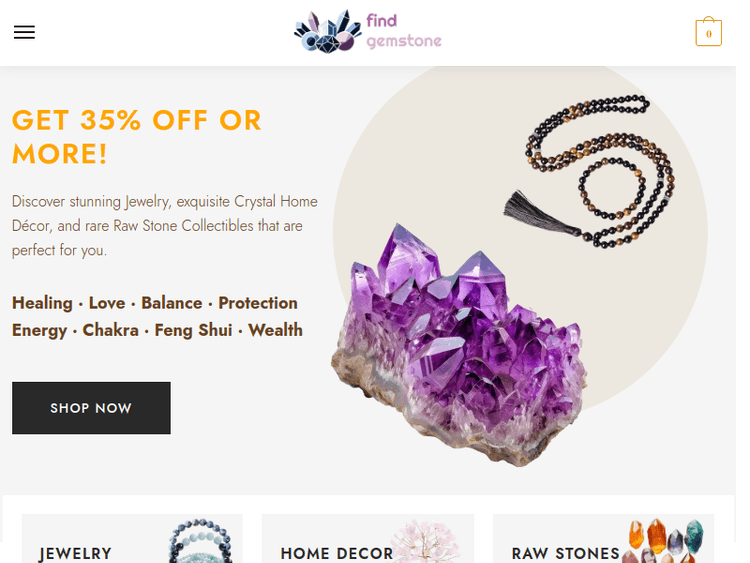Click the Get 35% Off headline
Viewport: 750px width, 563px height.
pyautogui.click(x=137, y=137)
